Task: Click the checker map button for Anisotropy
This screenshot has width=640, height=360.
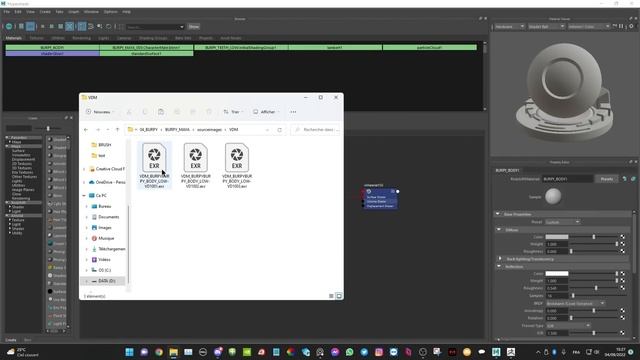Action: coord(622,311)
